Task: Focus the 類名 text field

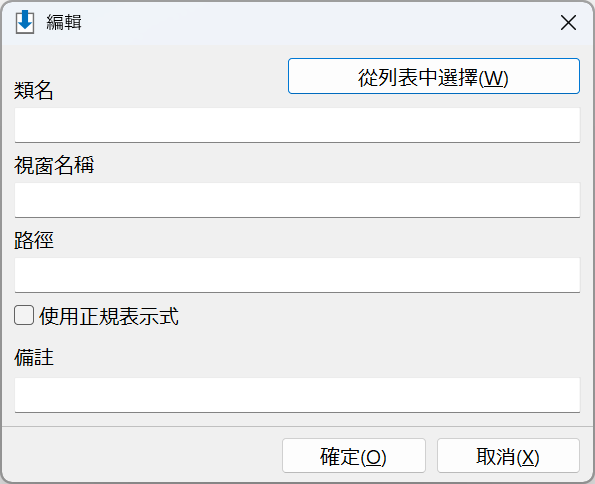Action: pos(297,125)
